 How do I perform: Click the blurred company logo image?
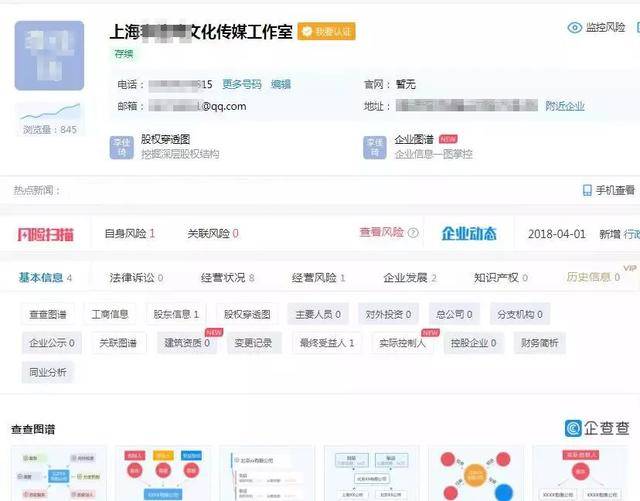point(49,56)
